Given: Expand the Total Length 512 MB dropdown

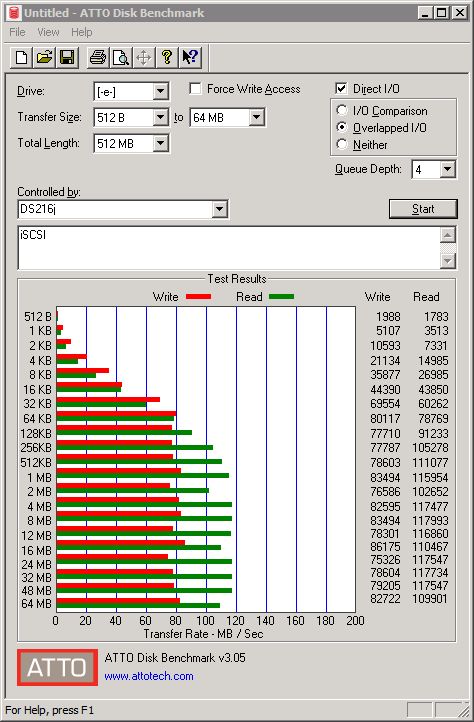Looking at the screenshot, I should (x=160, y=143).
